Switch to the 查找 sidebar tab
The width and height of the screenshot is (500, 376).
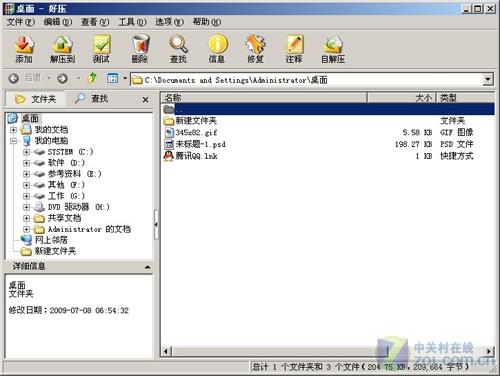click(x=92, y=98)
